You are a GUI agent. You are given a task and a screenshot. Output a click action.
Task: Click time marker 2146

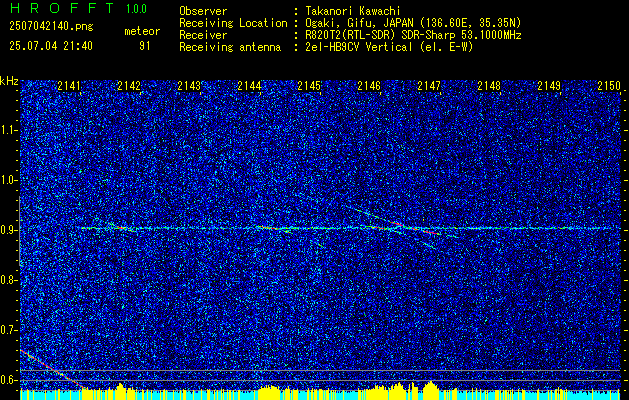[x=369, y=86]
